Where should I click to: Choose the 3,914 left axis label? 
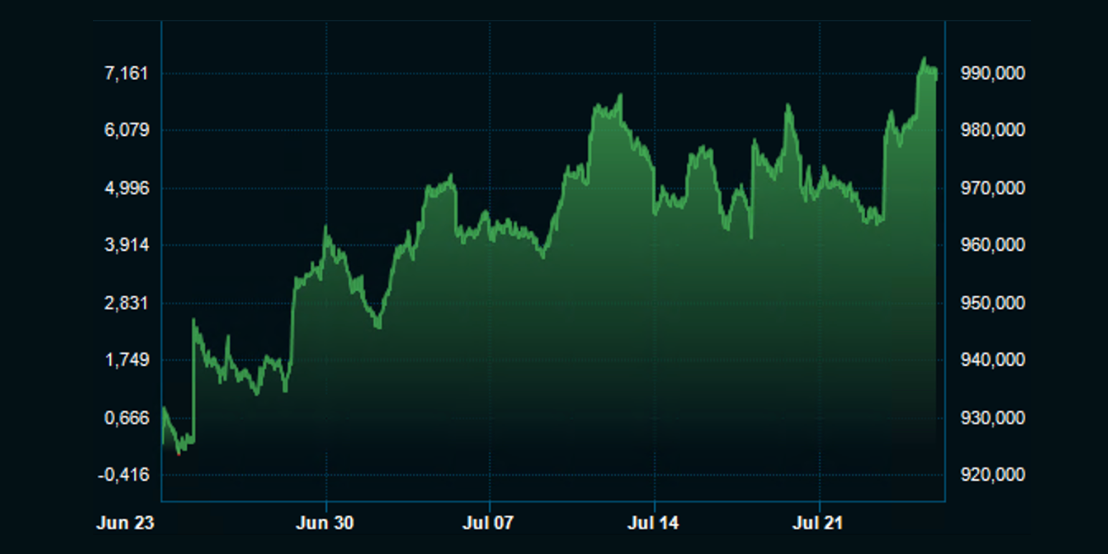(x=127, y=245)
